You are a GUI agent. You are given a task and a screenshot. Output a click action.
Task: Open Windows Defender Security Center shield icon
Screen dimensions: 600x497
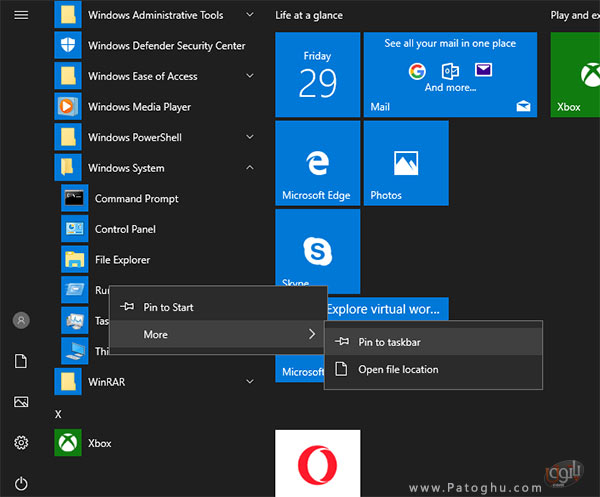68,45
